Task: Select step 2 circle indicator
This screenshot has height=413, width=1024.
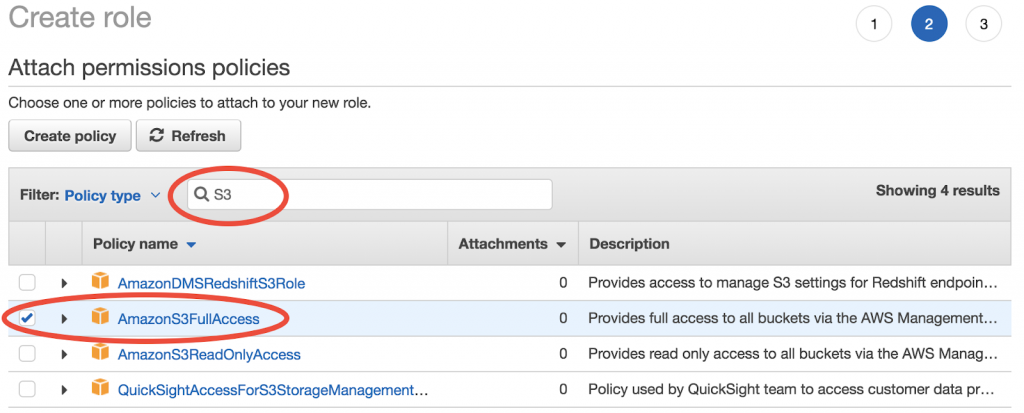Action: click(x=929, y=24)
